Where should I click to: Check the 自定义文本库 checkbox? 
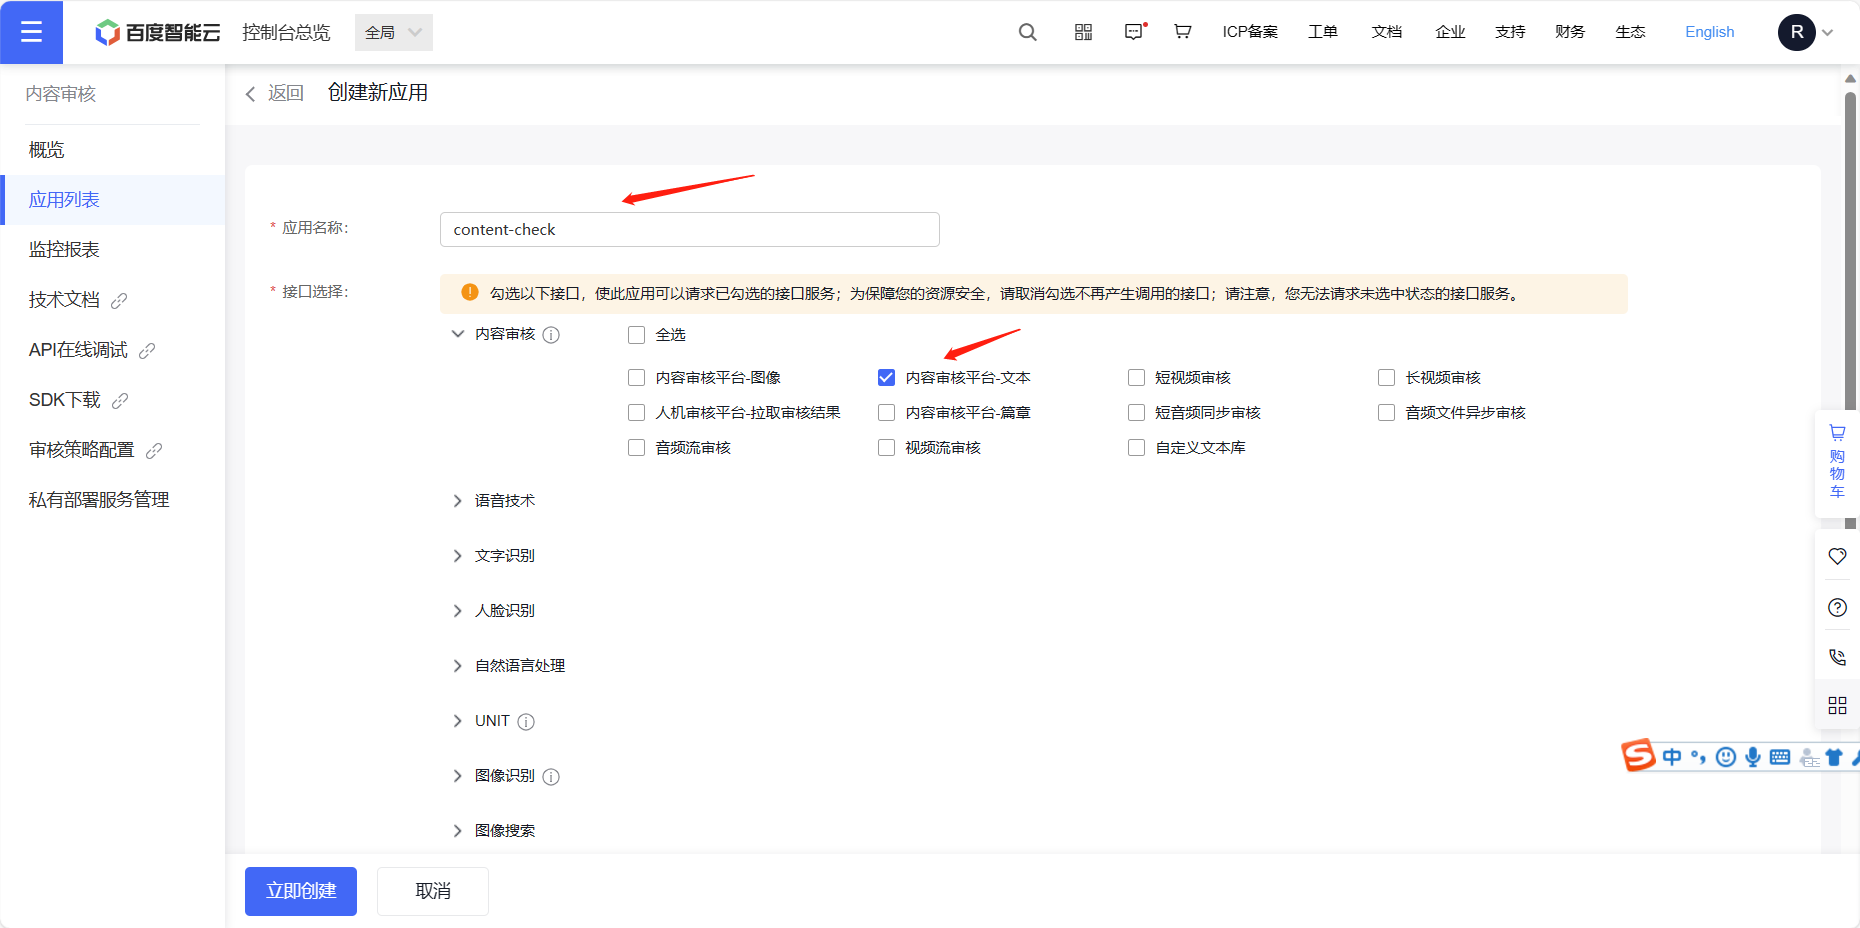tap(1136, 447)
